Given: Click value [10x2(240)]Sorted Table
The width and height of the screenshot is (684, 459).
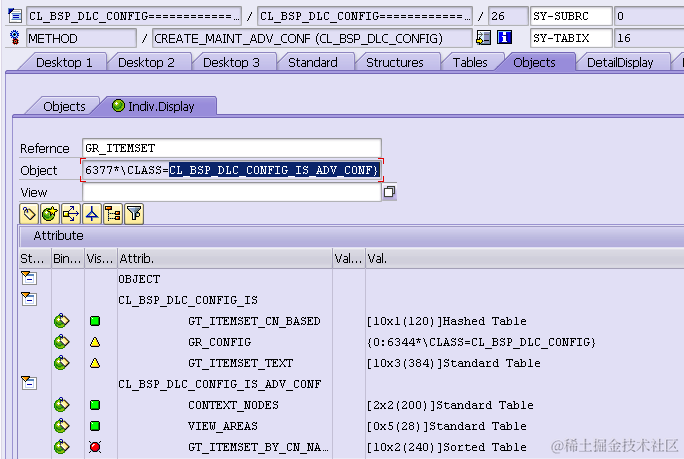Looking at the screenshot, I should 447,447.
